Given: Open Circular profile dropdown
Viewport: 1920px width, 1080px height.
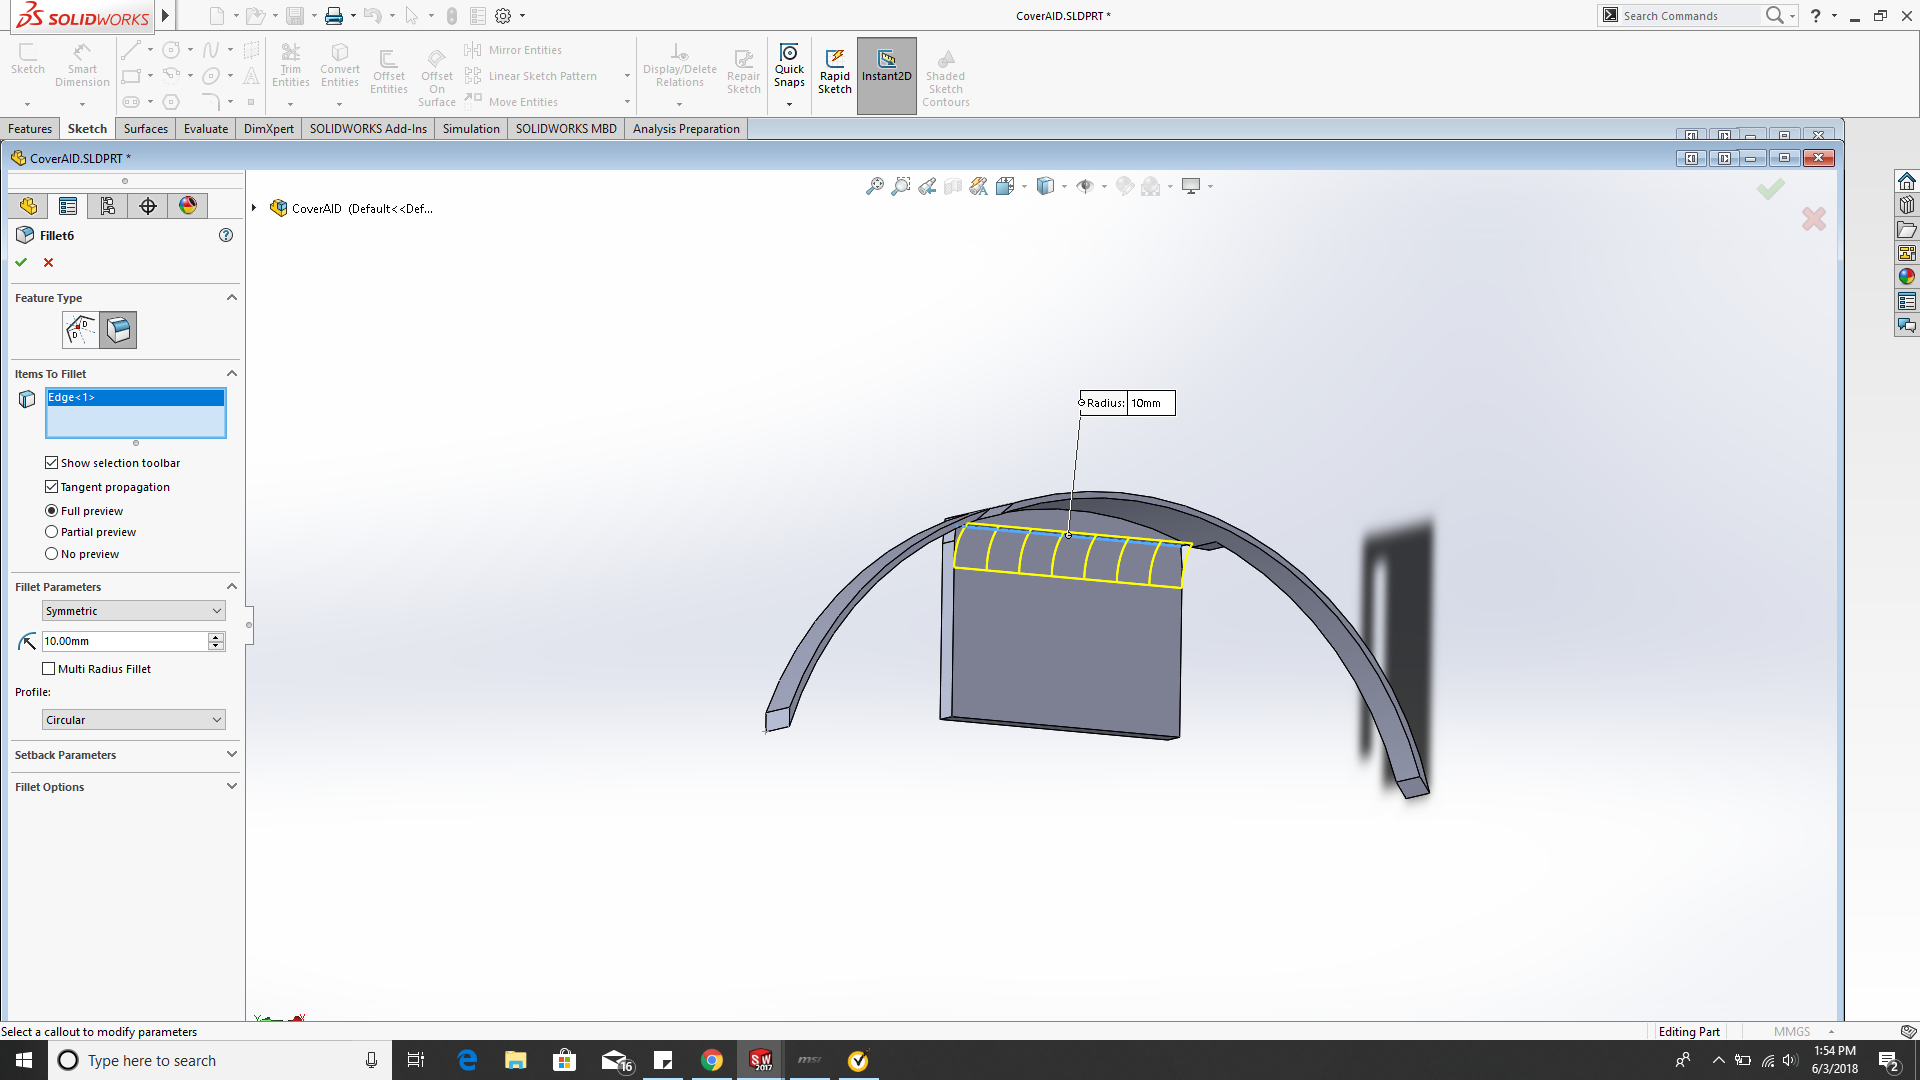Looking at the screenshot, I should [134, 720].
